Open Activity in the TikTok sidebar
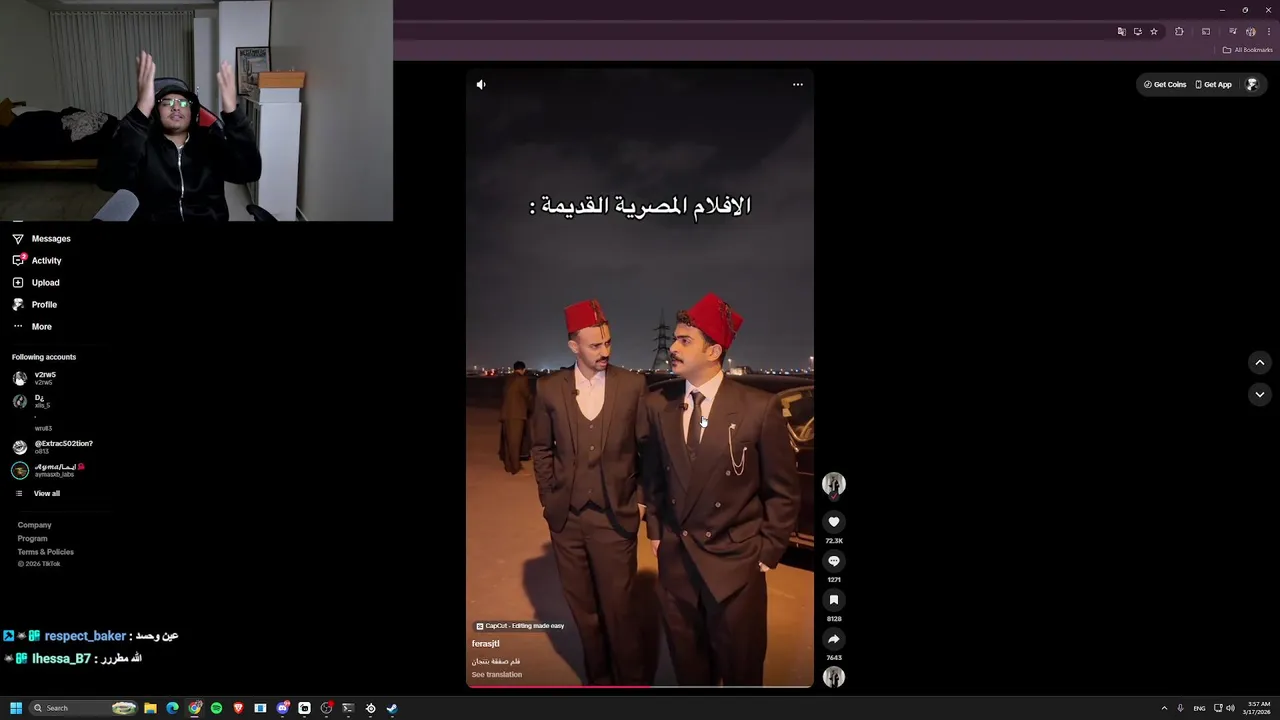Image resolution: width=1280 pixels, height=720 pixels. 38,261
